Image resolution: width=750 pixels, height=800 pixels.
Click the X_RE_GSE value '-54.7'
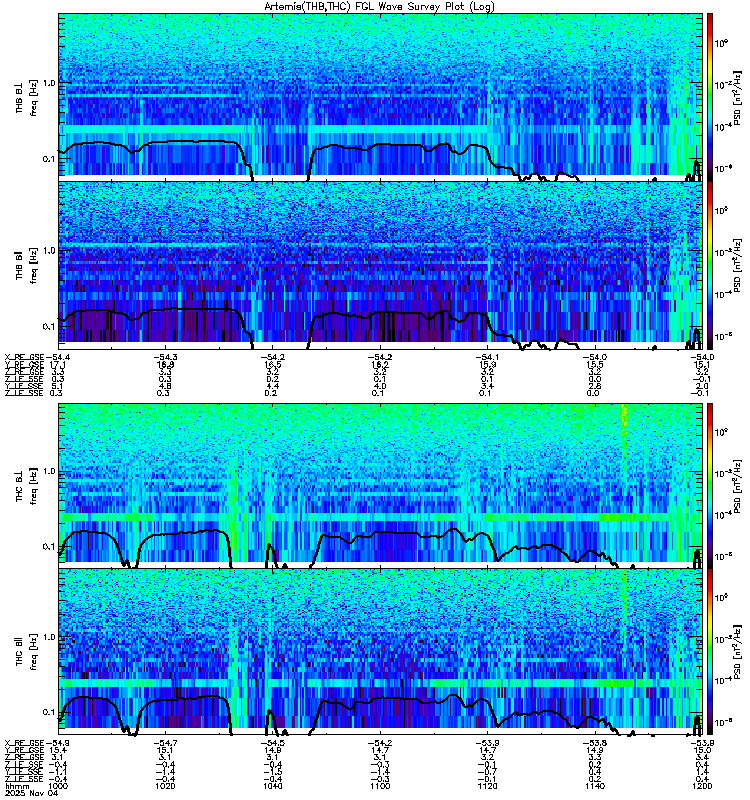pos(165,743)
